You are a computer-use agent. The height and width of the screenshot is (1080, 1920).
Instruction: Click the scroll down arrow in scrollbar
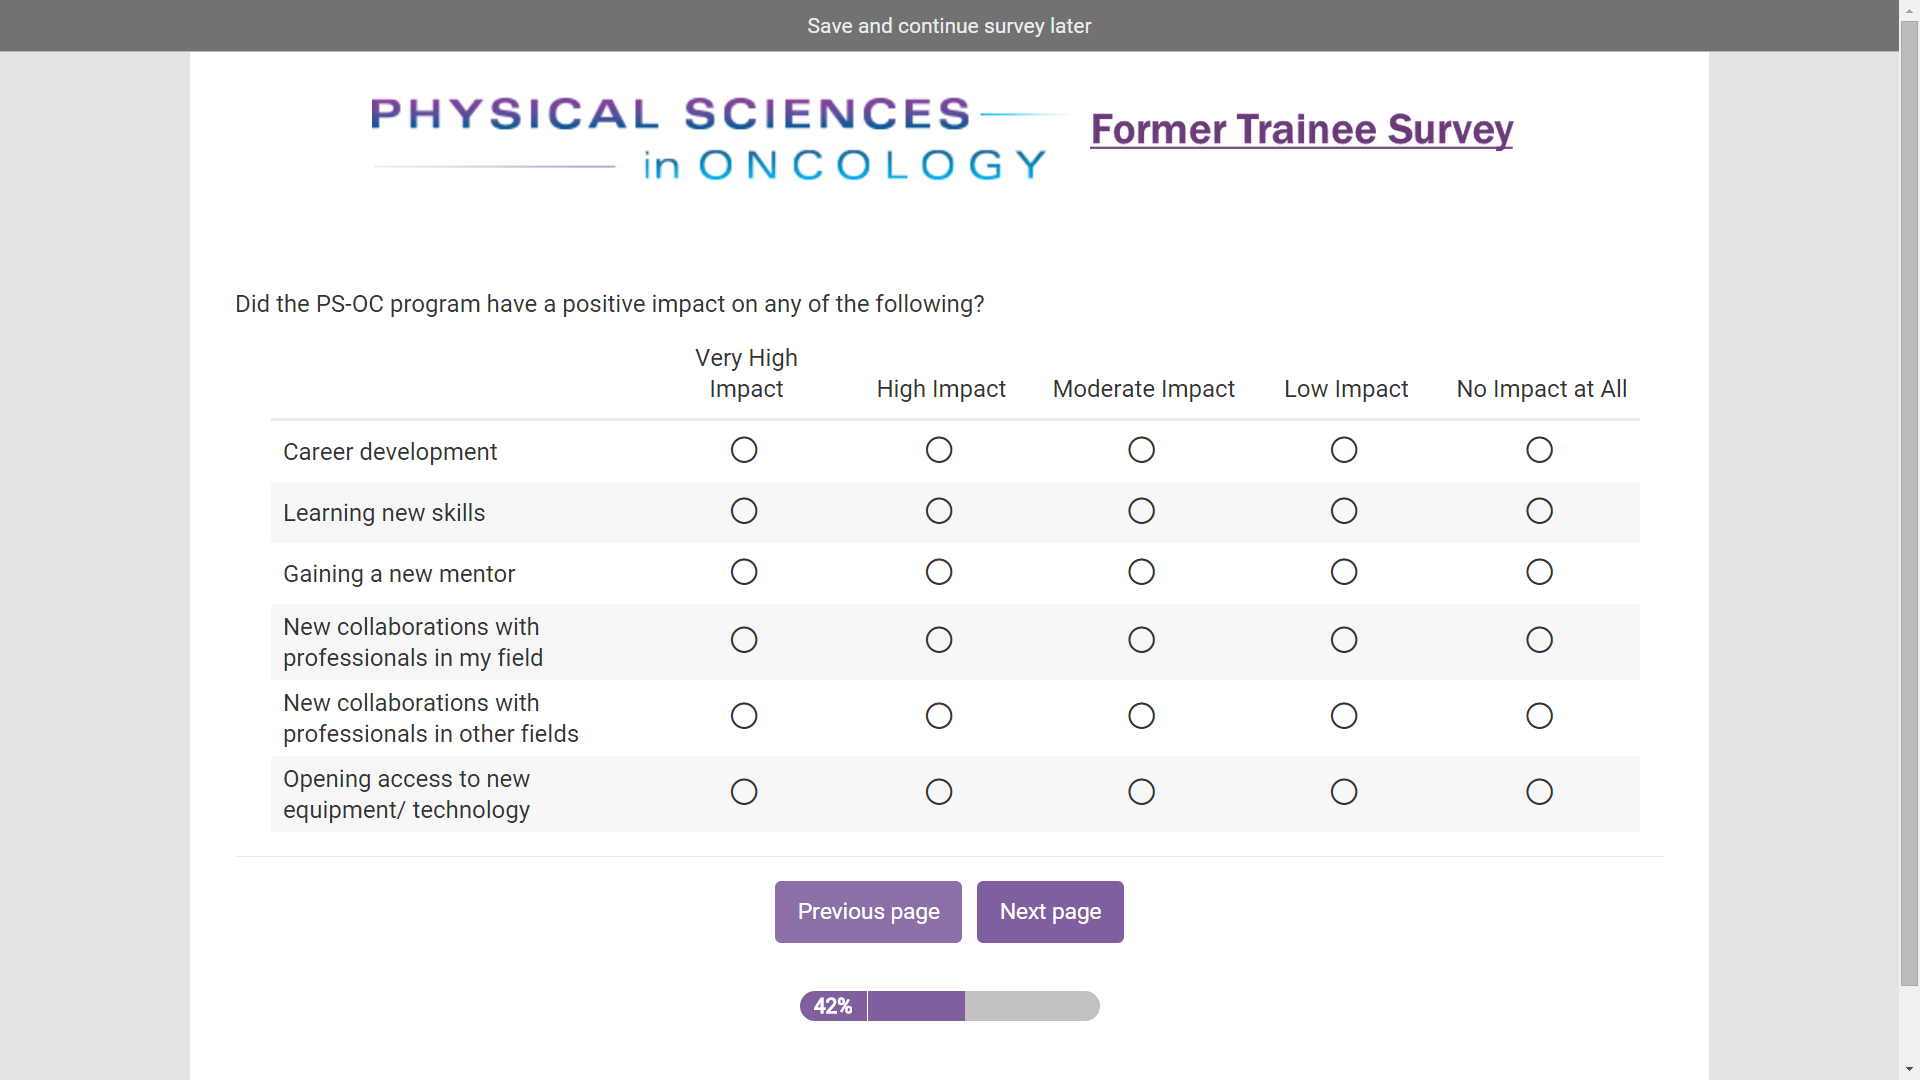point(1909,1070)
